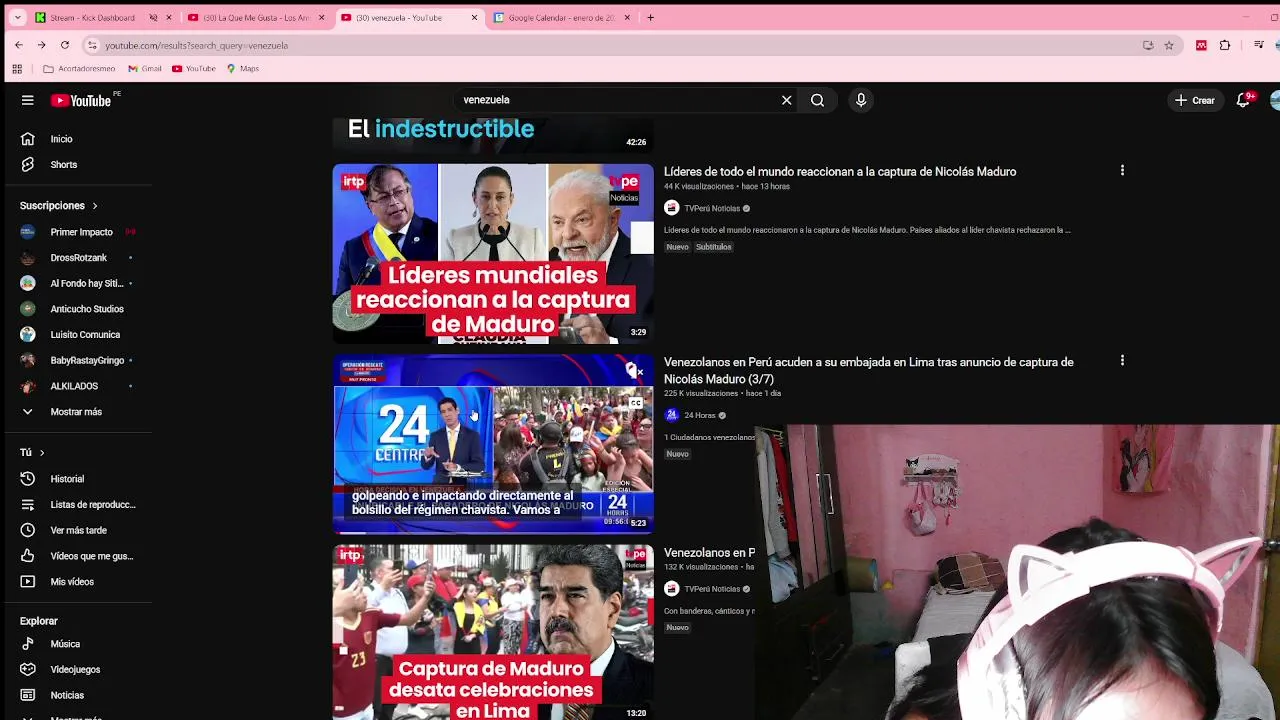Switch to the Stream - Kick Dashboard tab
Image resolution: width=1280 pixels, height=720 pixels.
[x=92, y=17]
